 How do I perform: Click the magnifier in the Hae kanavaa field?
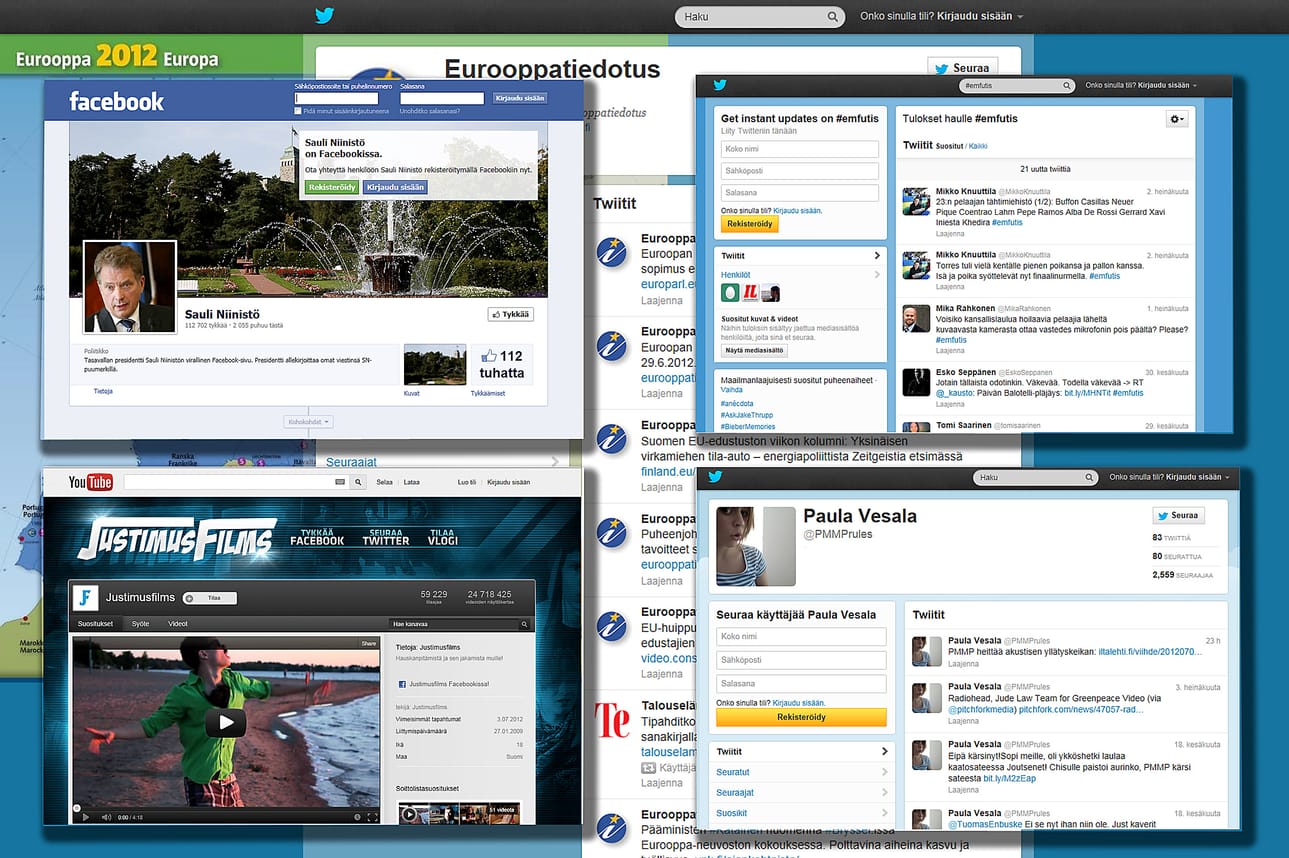click(522, 624)
